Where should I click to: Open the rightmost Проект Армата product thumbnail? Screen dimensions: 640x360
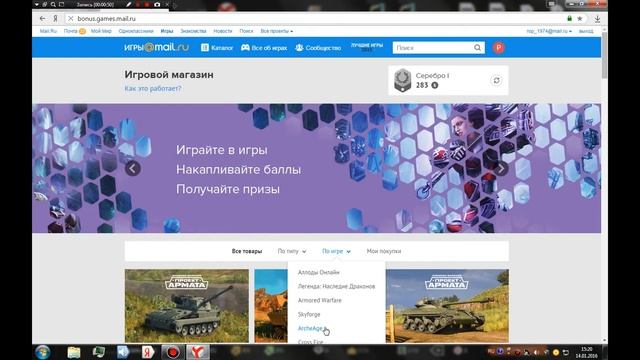[447, 306]
